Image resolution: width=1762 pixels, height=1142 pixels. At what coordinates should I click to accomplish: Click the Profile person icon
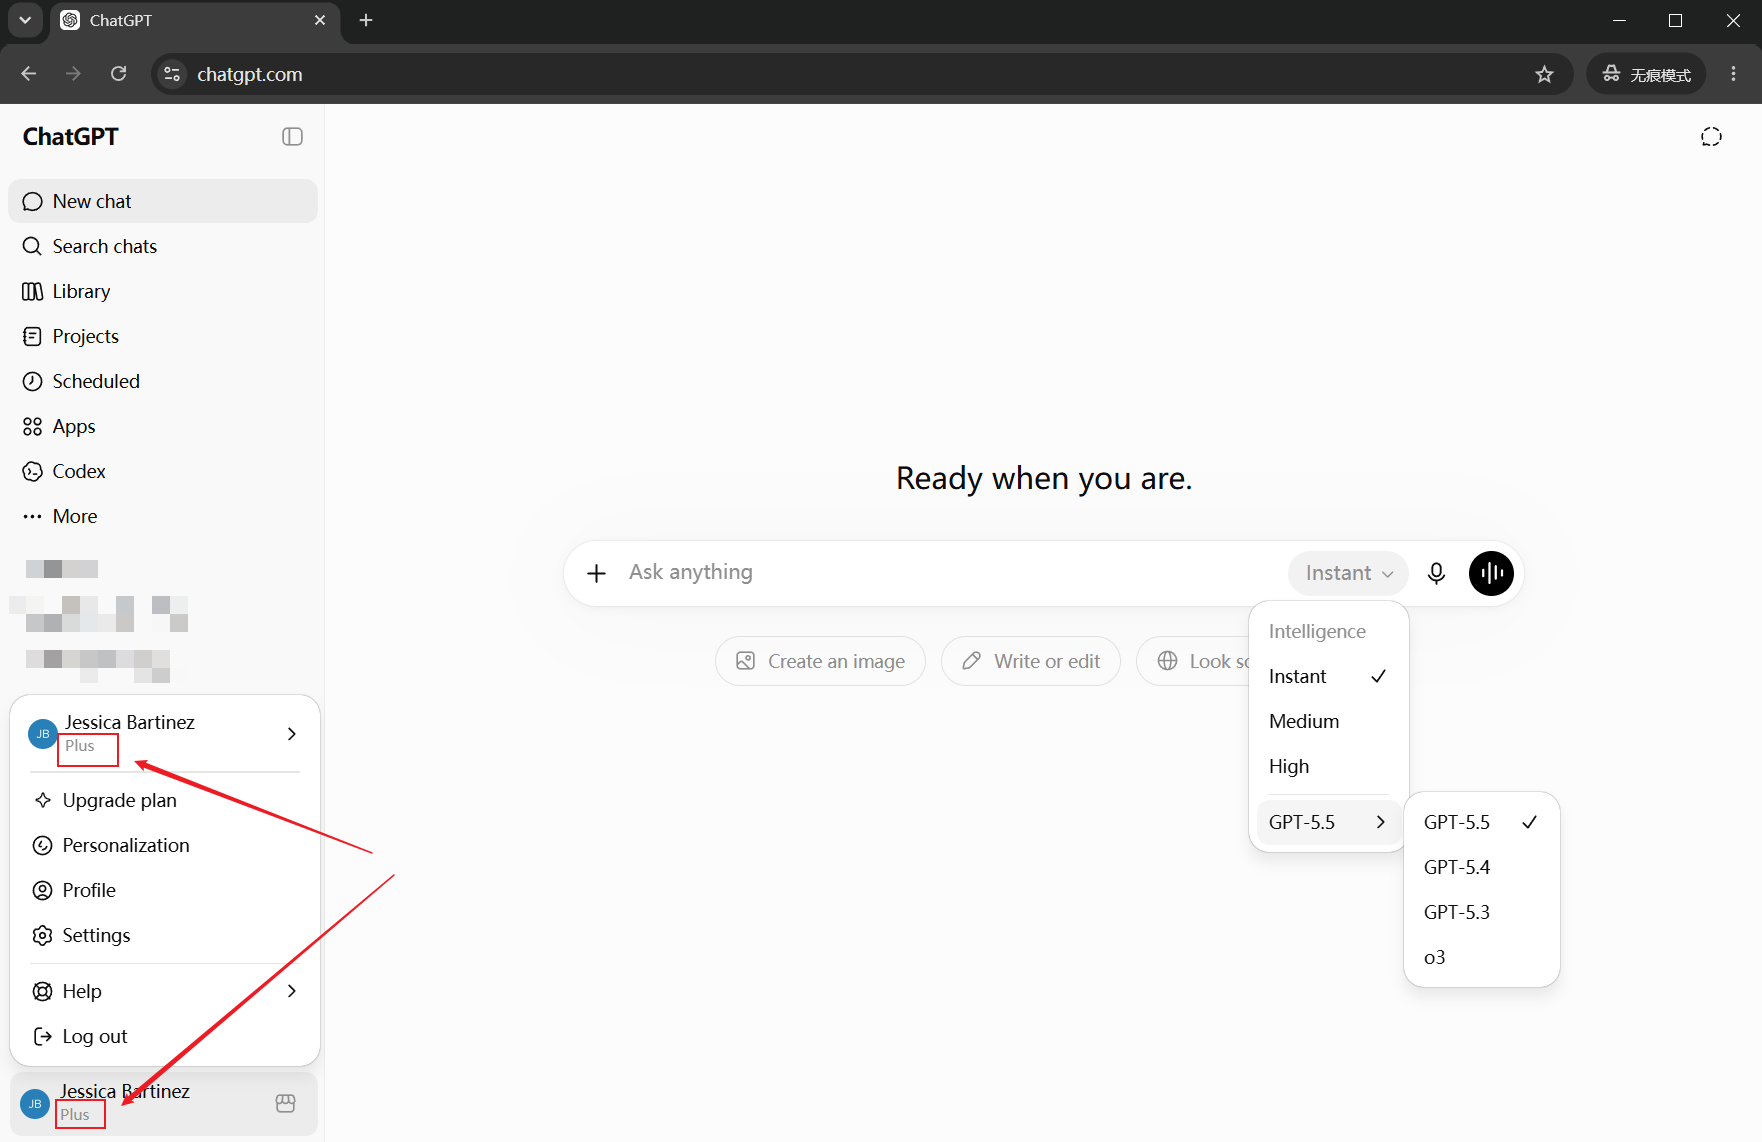[x=43, y=891]
